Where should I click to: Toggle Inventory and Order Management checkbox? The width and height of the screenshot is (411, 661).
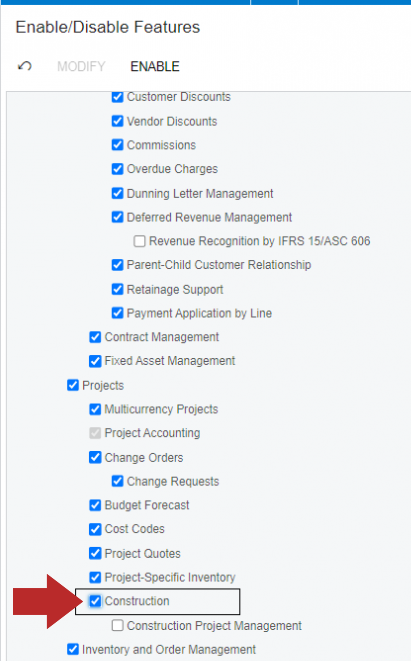tap(73, 649)
